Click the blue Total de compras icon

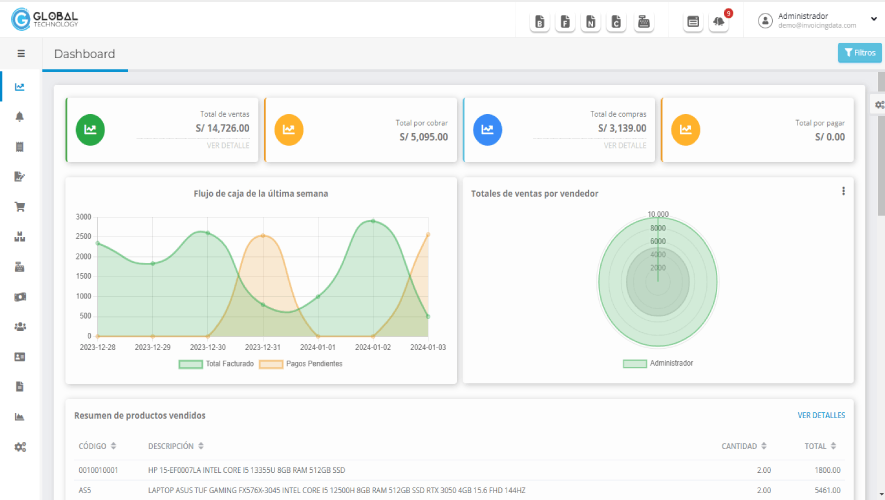488,130
